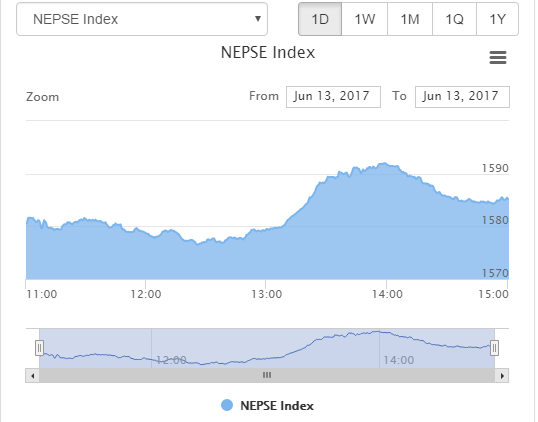Click the 14:00 x-axis time label
The image size is (538, 422).
point(387,294)
